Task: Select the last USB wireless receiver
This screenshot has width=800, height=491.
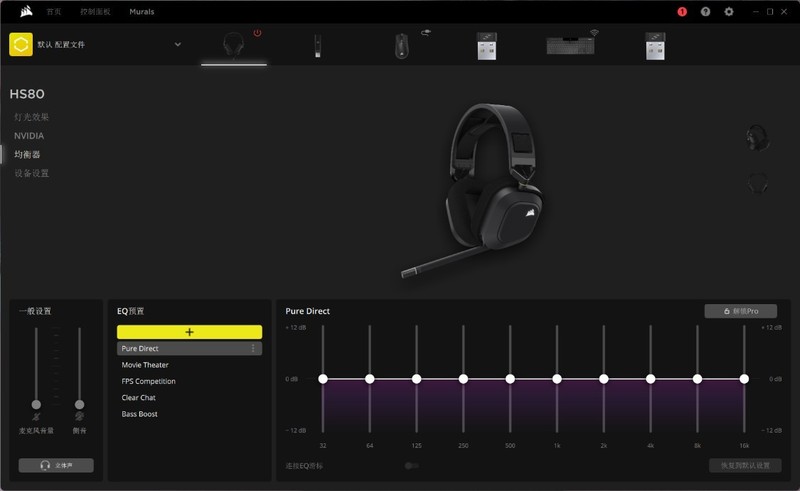Action: 655,46
